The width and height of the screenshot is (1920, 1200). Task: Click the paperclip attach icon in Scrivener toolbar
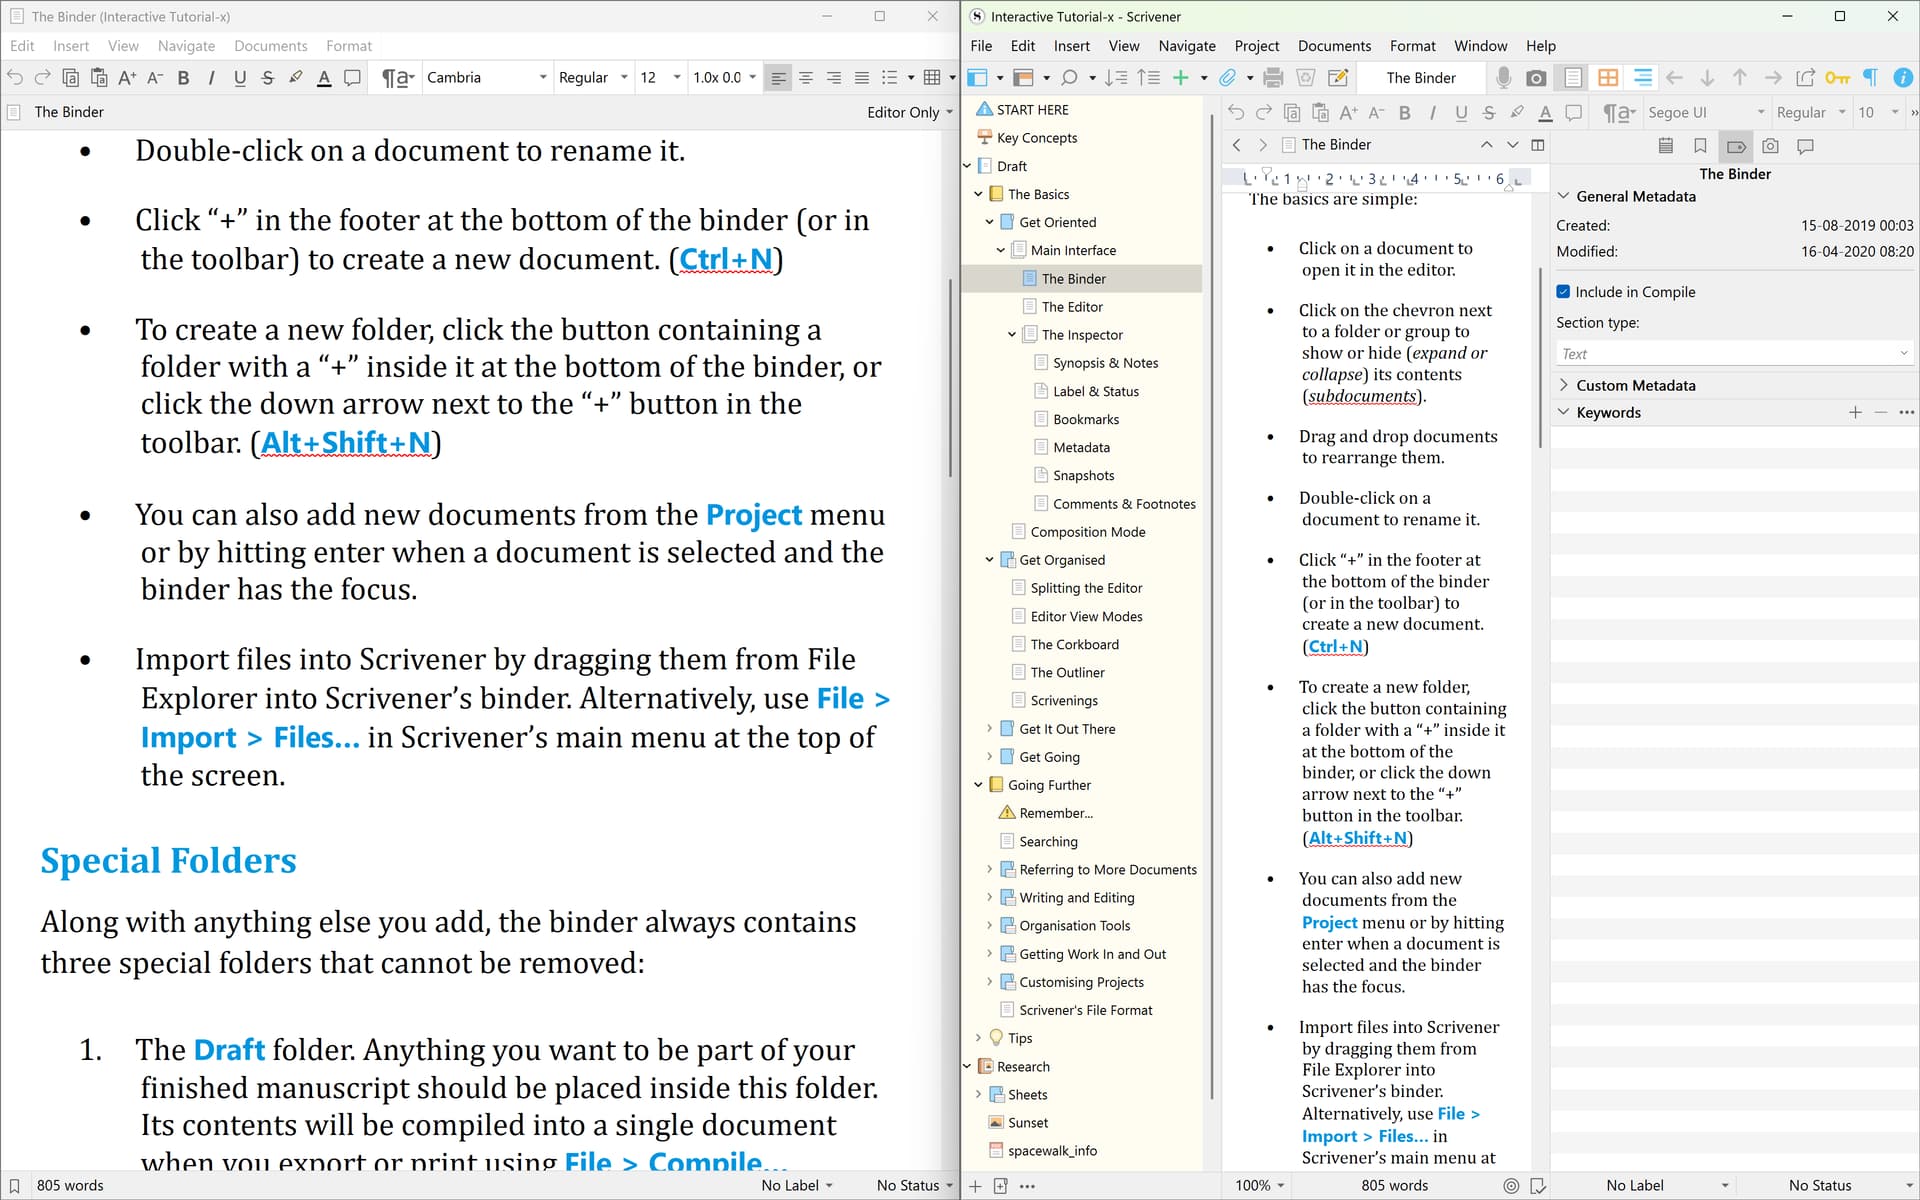point(1228,78)
